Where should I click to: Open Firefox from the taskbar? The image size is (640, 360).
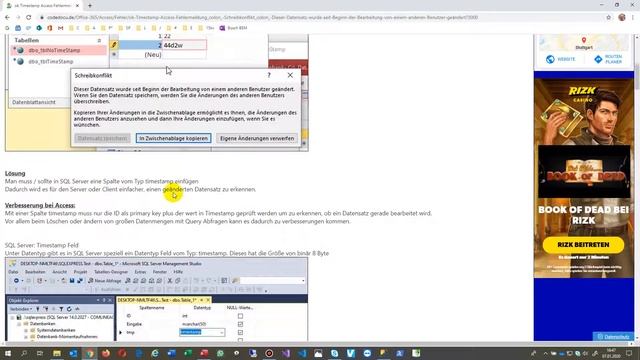106,353
